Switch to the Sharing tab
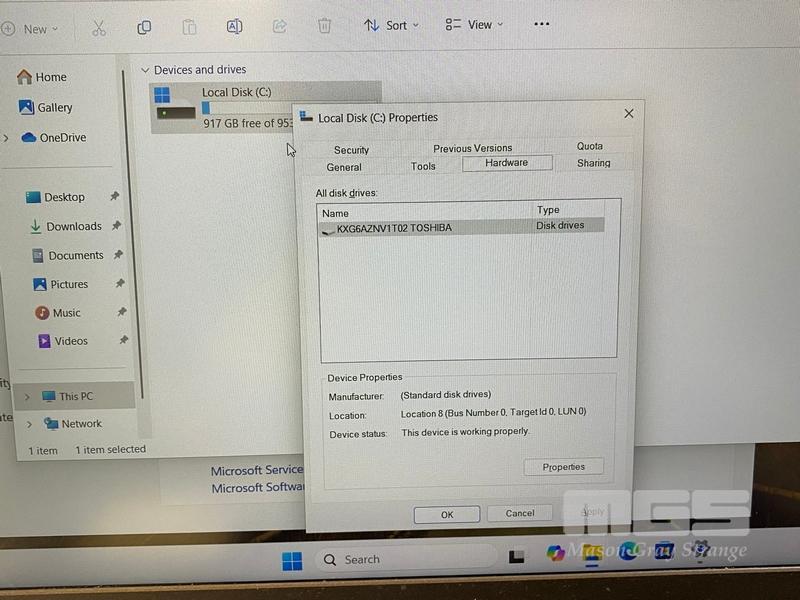 click(x=593, y=163)
